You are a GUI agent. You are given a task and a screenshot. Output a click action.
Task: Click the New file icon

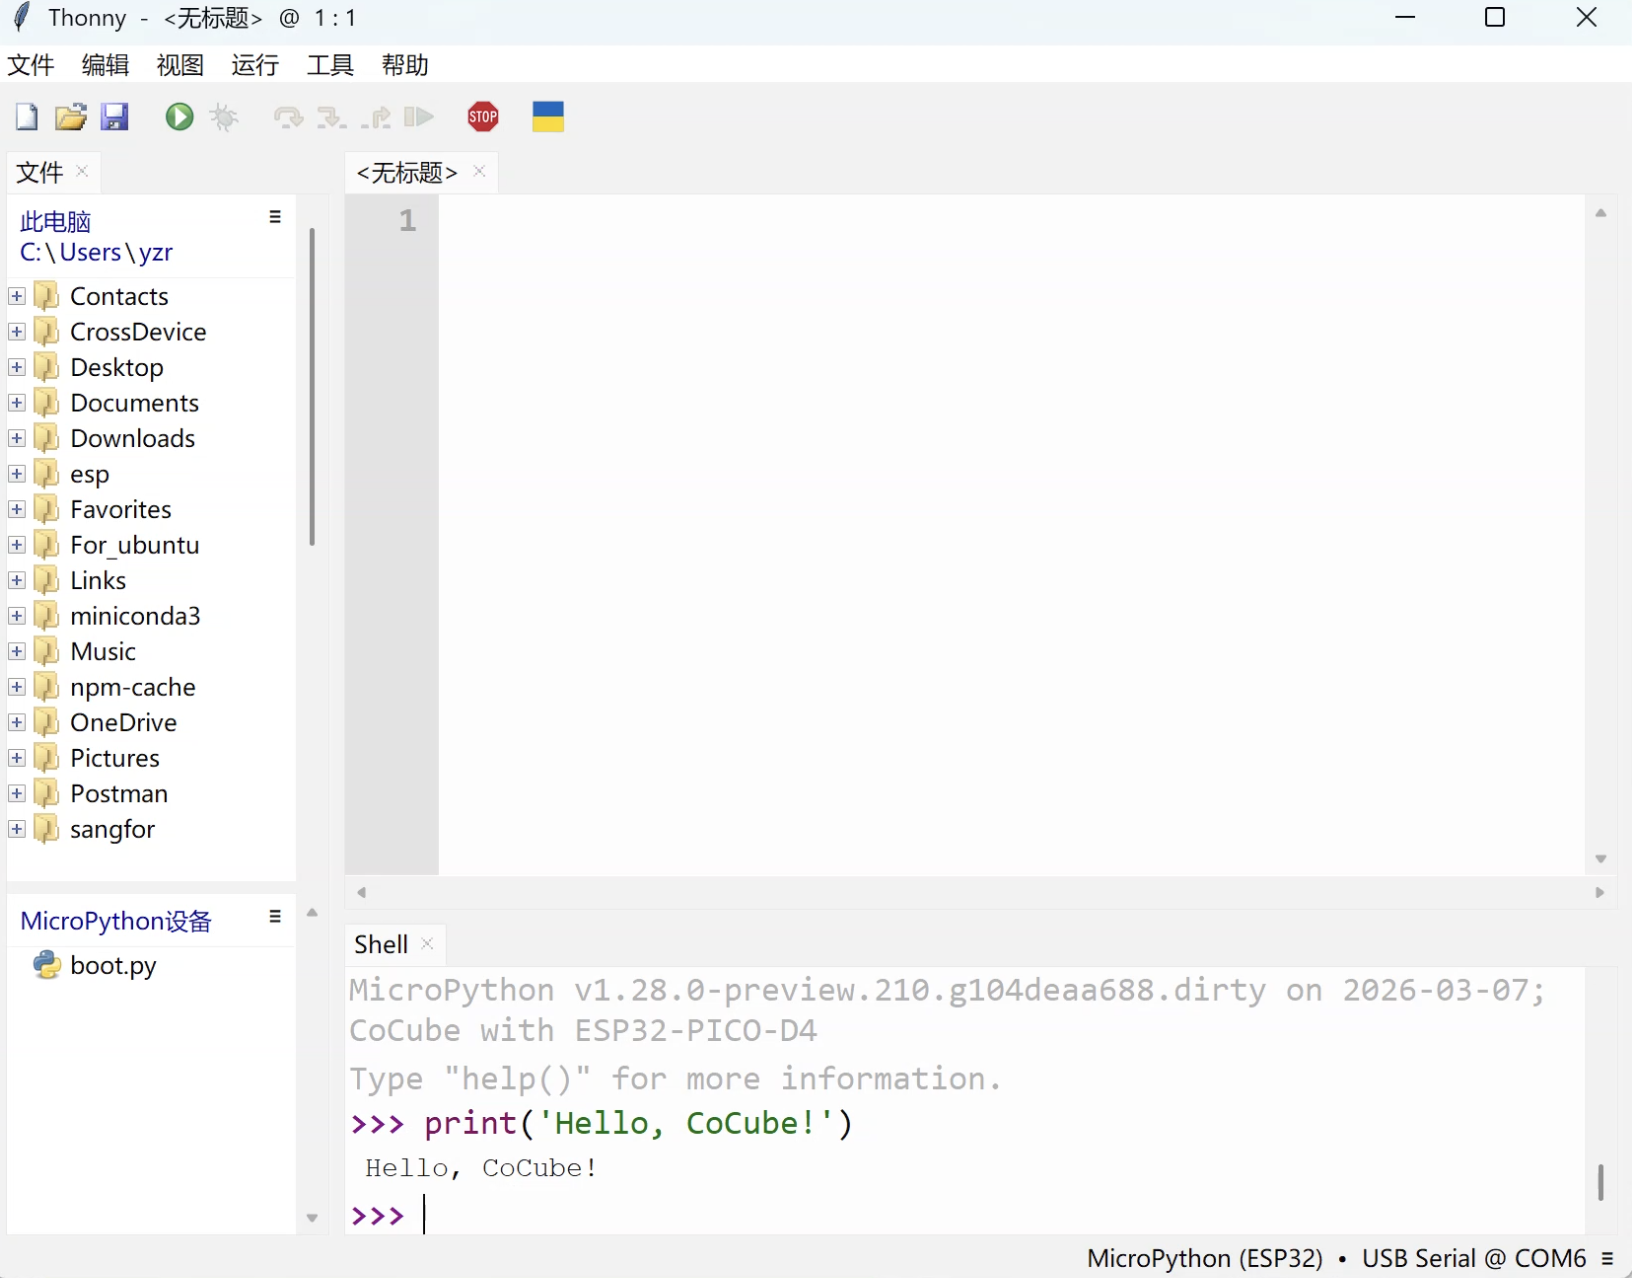pyautogui.click(x=27, y=117)
